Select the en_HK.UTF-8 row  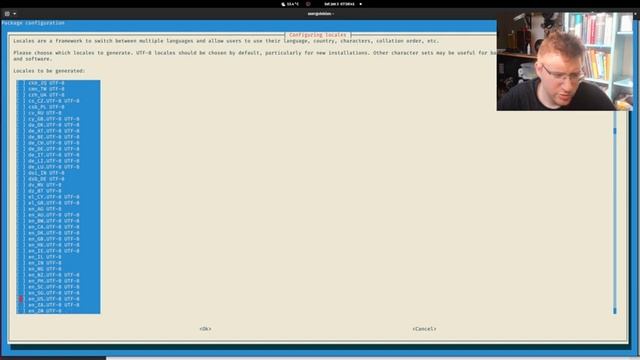58,245
